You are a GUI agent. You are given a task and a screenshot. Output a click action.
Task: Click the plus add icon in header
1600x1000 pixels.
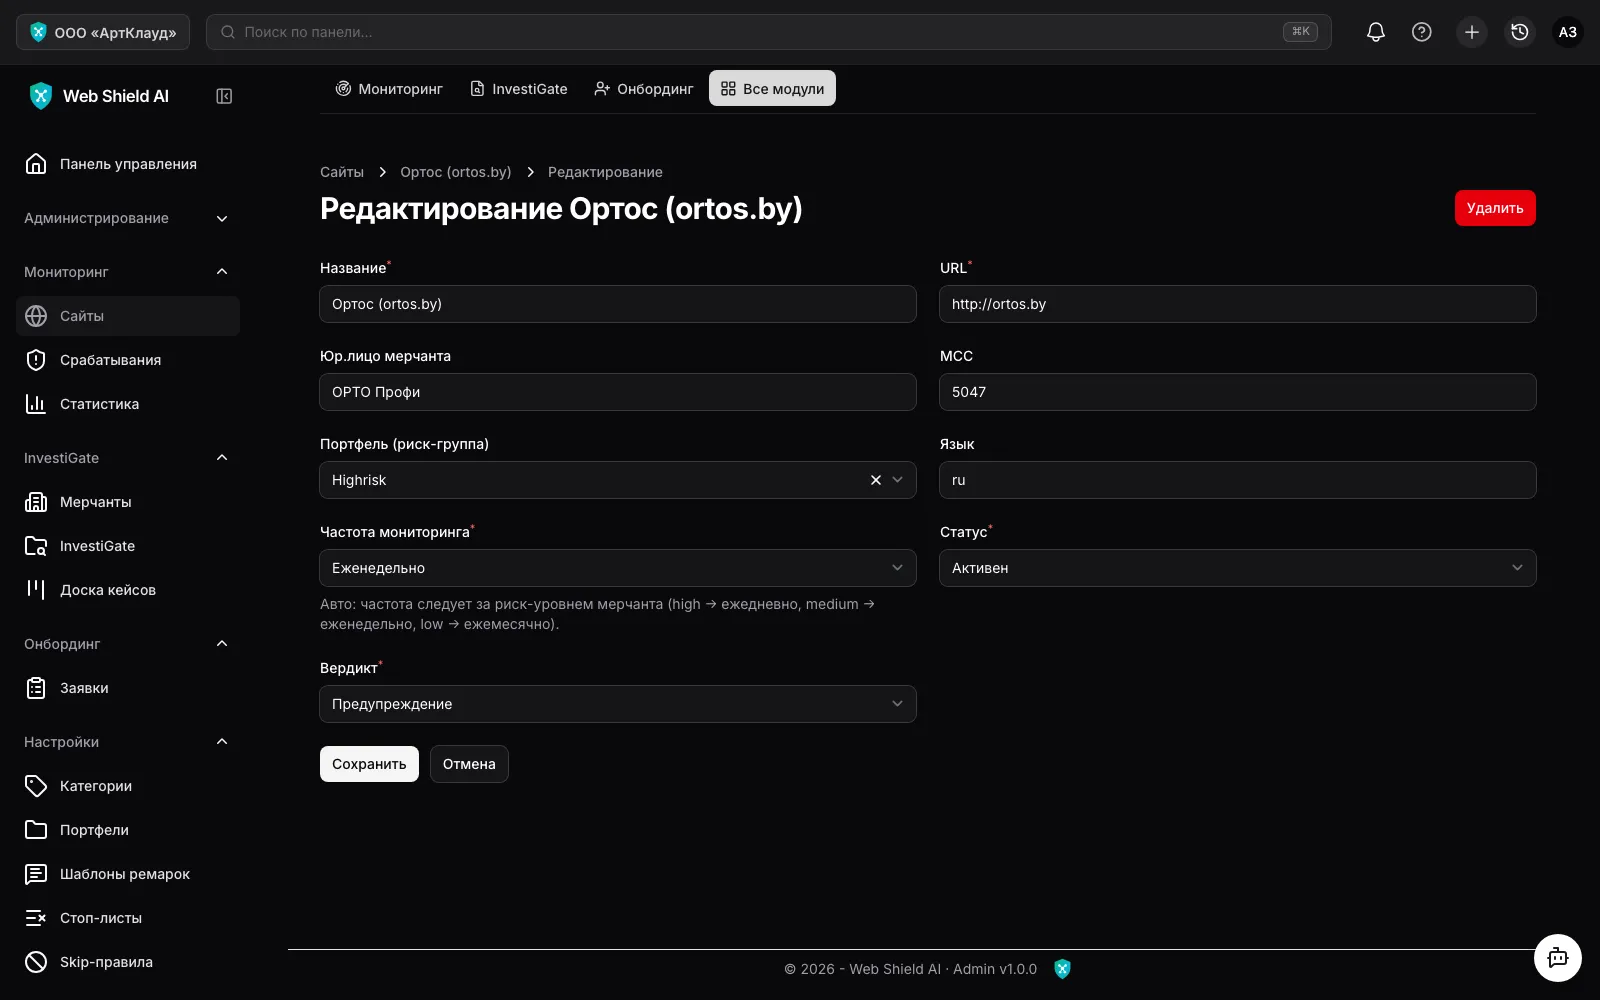pos(1472,32)
